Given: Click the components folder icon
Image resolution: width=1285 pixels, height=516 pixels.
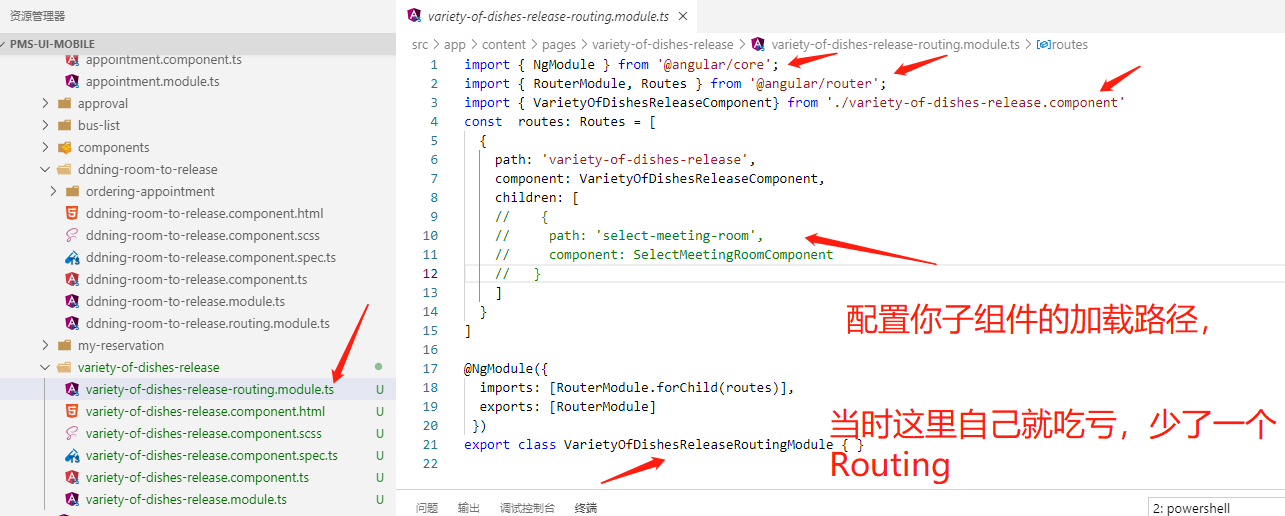Looking at the screenshot, I should (64, 147).
